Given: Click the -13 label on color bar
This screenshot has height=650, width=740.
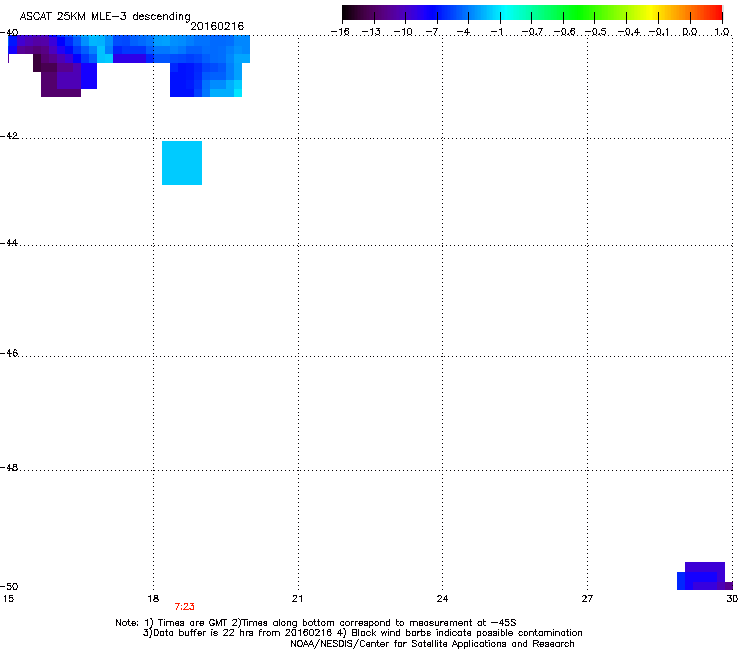Looking at the screenshot, I should pyautogui.click(x=371, y=32).
